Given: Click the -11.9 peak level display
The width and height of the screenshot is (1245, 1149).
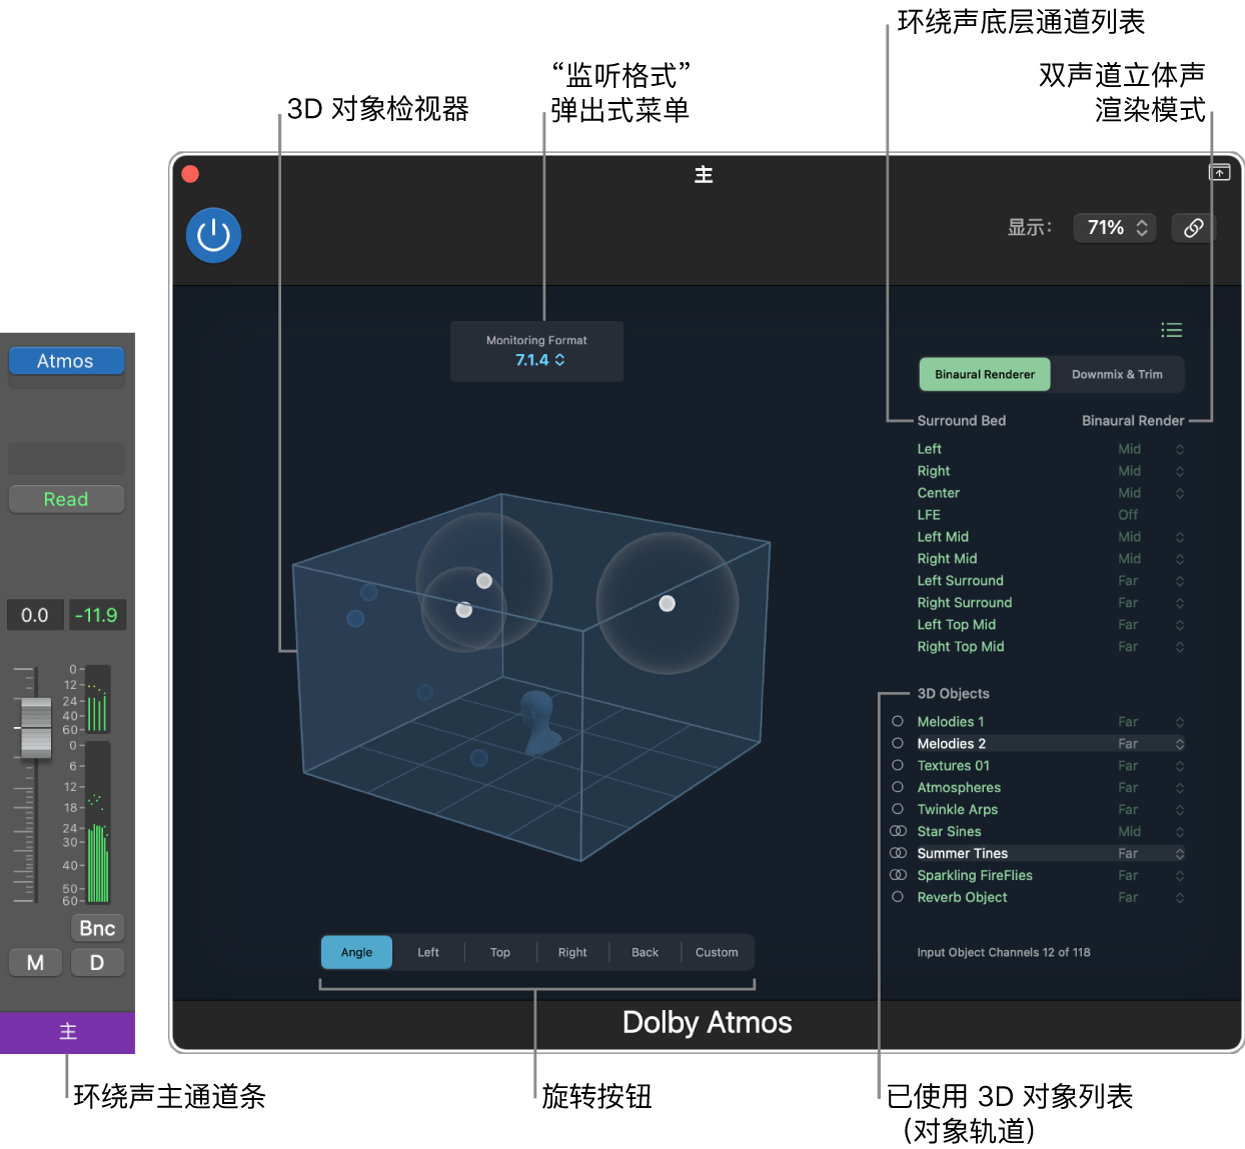Looking at the screenshot, I should pyautogui.click(x=97, y=615).
